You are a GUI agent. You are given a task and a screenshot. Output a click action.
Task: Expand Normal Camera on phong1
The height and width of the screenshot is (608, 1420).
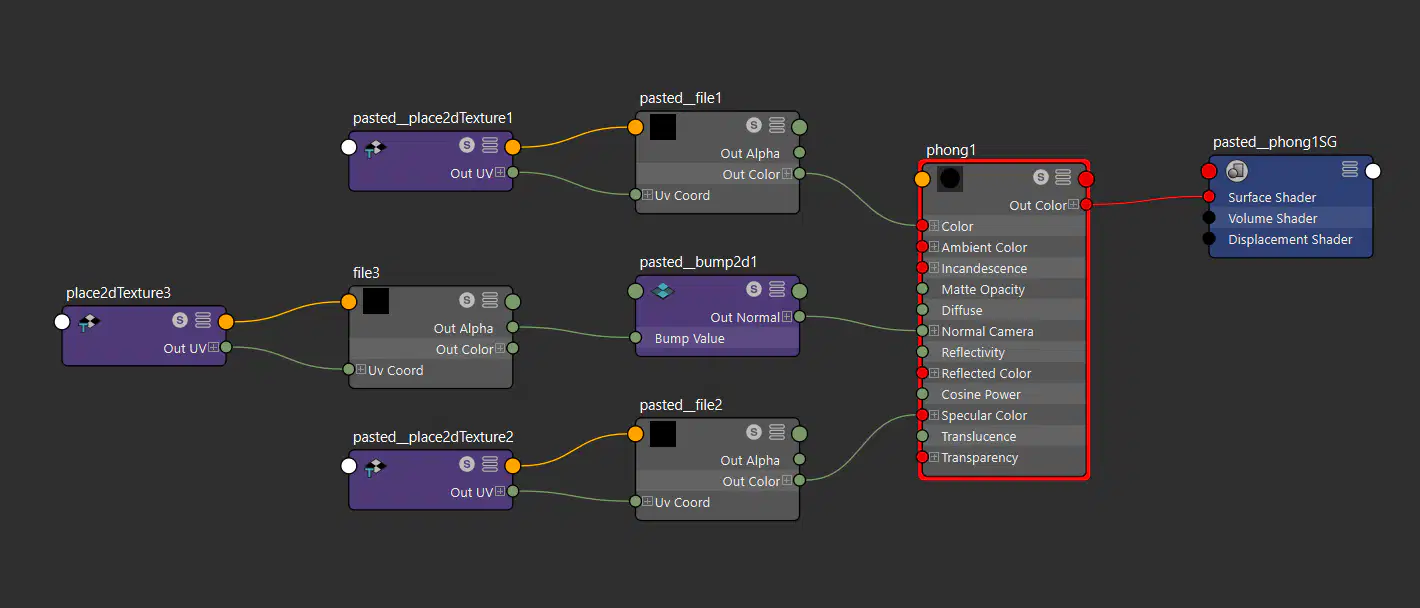click(934, 331)
